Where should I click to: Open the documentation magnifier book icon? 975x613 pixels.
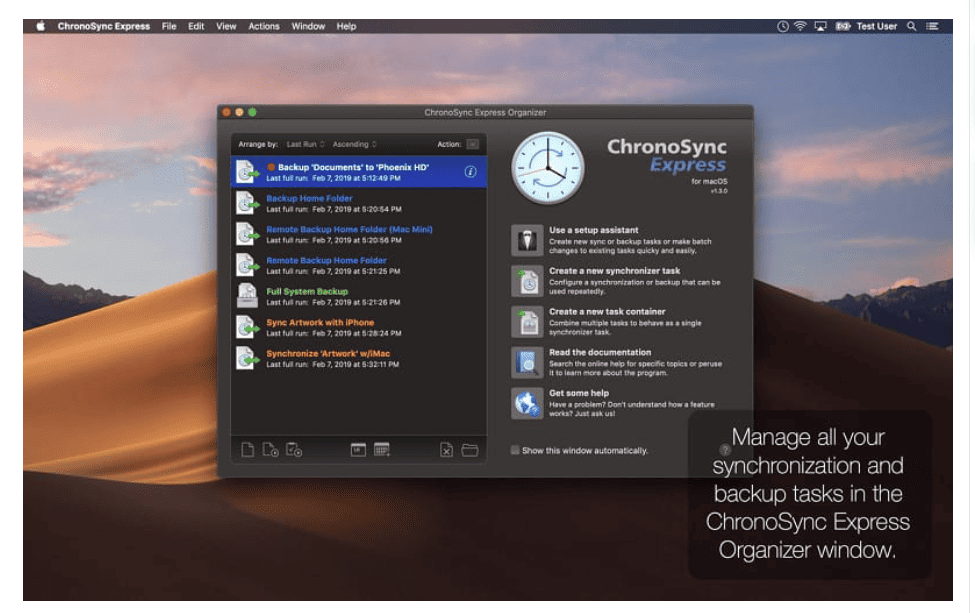point(527,362)
